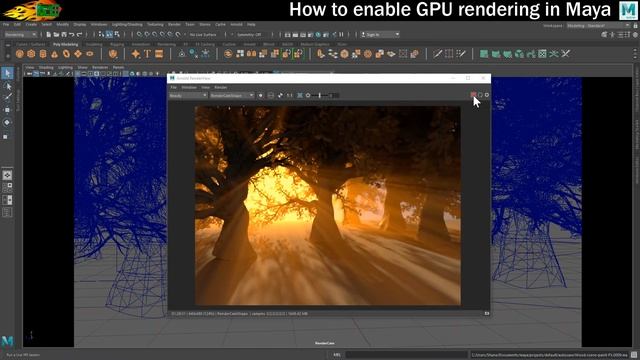Stop the render with red RenderView button

click(x=473, y=95)
